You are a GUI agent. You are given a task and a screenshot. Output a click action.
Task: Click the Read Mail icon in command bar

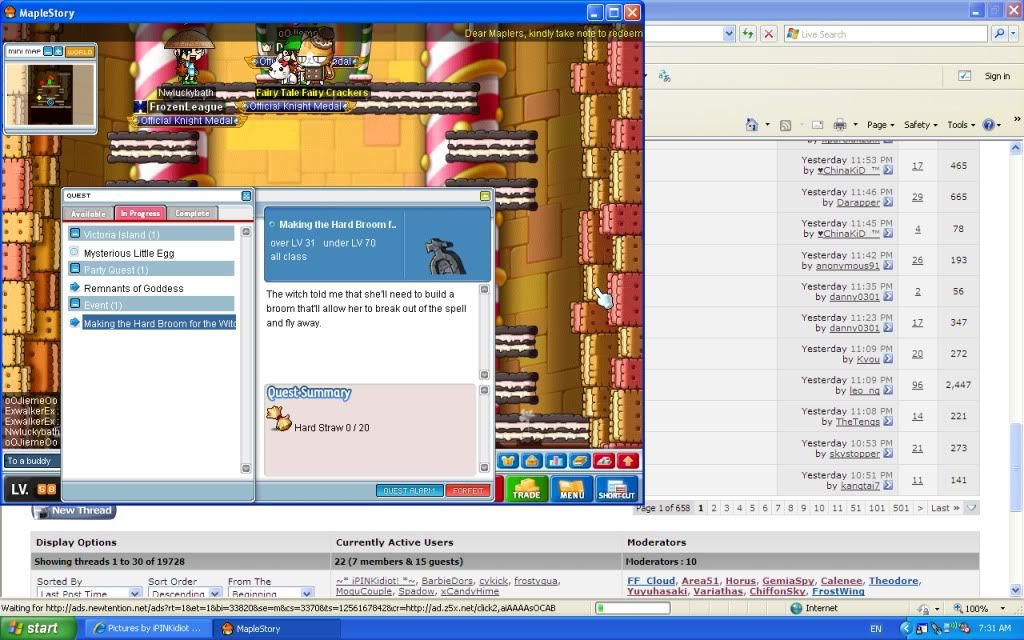click(x=817, y=125)
